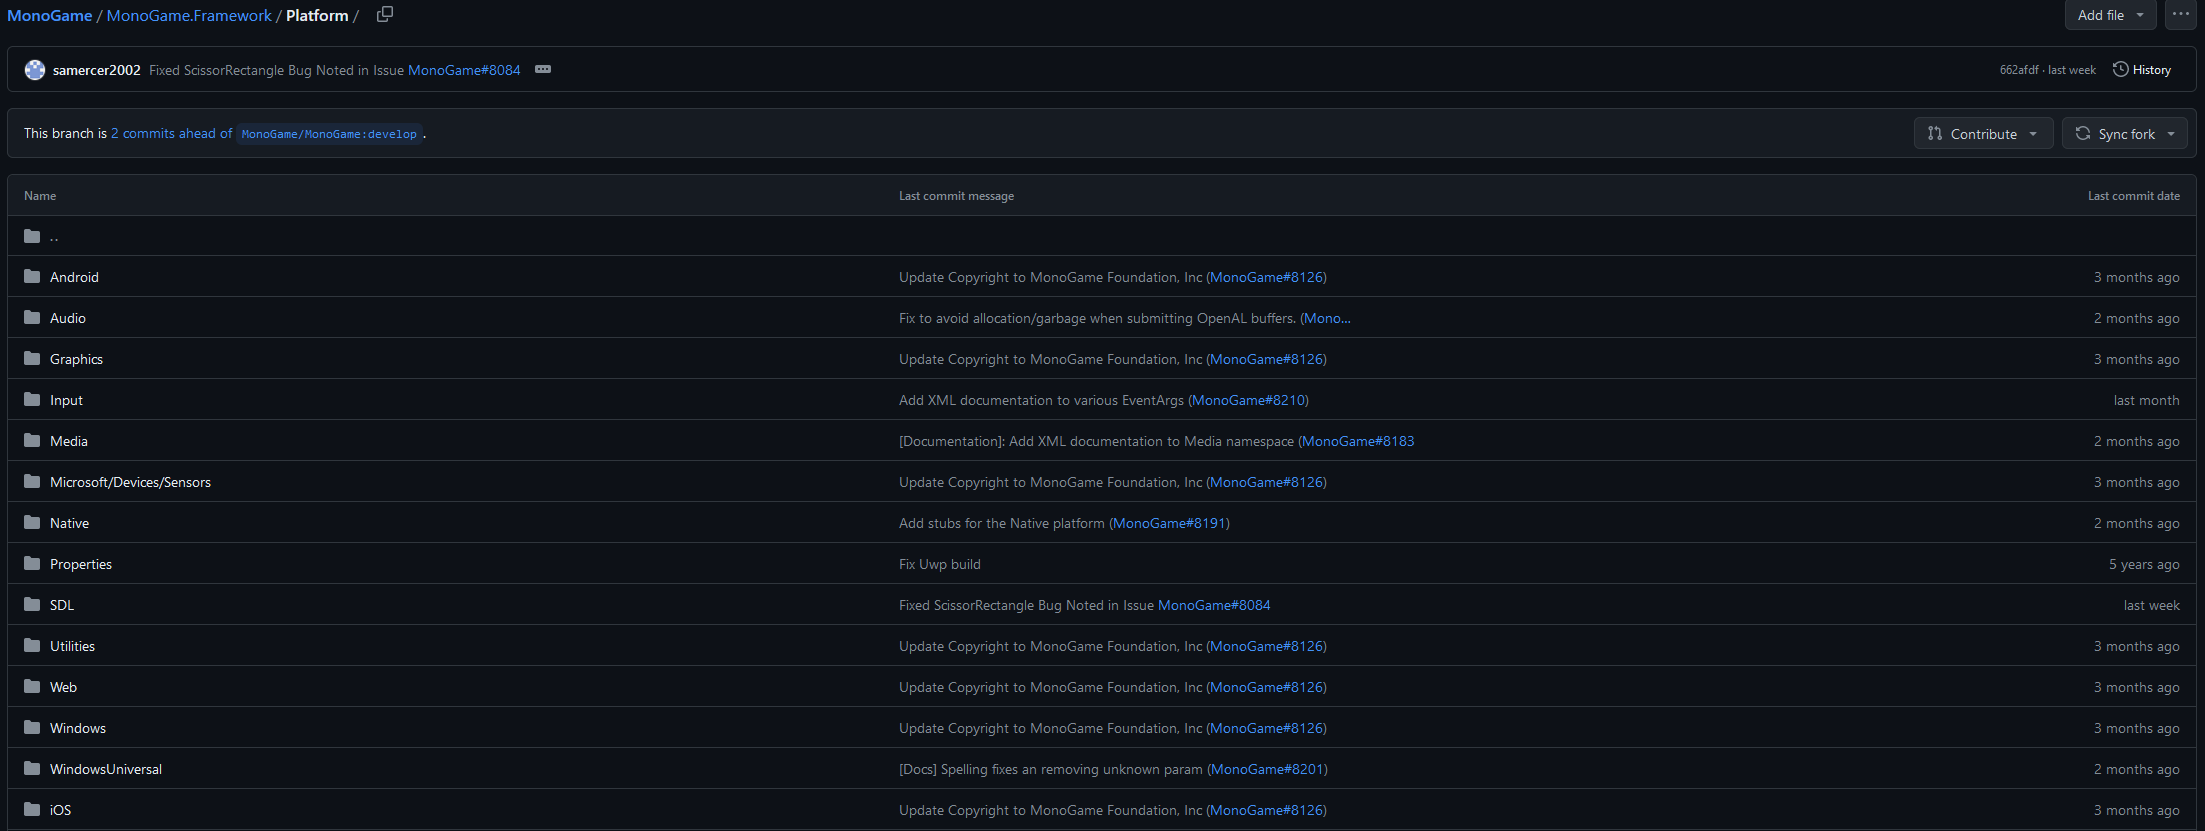Go to MonoGame repository root breadcrumb
2205x831 pixels.
coord(50,15)
